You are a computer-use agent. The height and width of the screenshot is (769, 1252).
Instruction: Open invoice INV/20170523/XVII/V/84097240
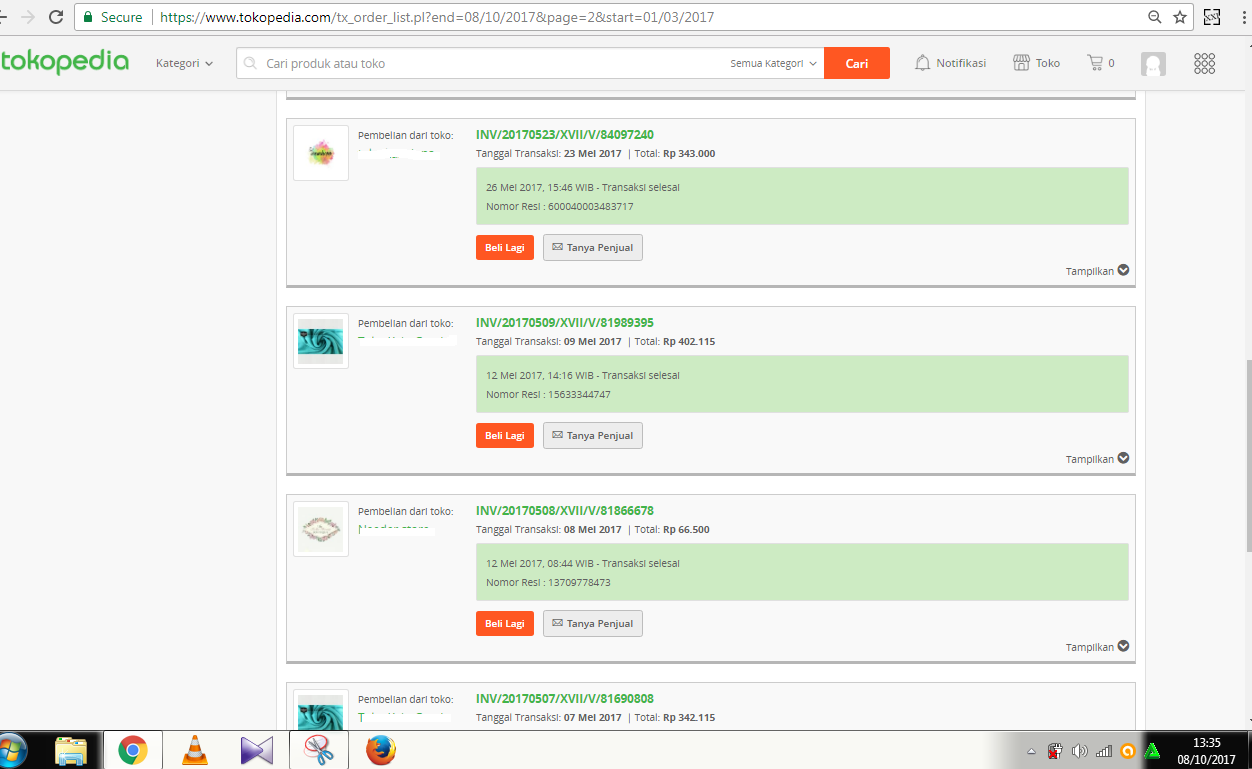tap(565, 135)
